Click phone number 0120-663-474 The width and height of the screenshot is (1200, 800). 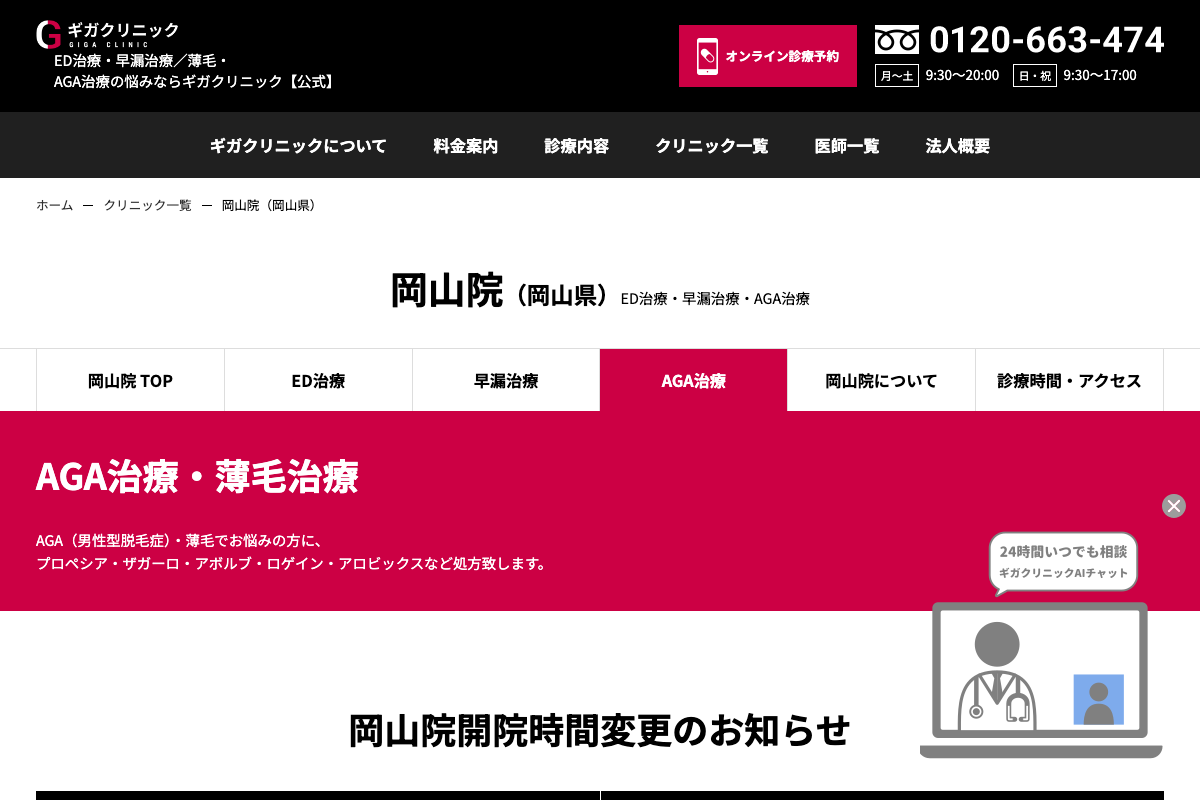(1047, 40)
